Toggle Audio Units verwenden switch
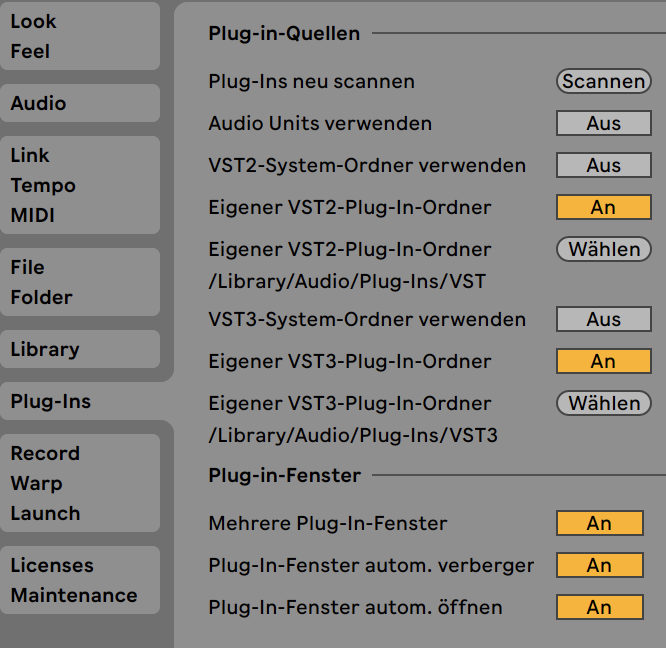Viewport: 666px width, 648px height. 603,124
